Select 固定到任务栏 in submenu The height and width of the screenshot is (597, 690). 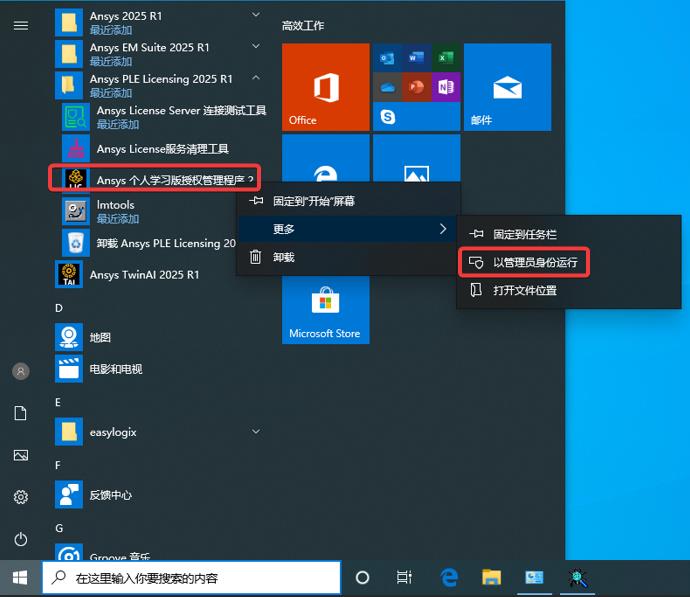click(569, 234)
